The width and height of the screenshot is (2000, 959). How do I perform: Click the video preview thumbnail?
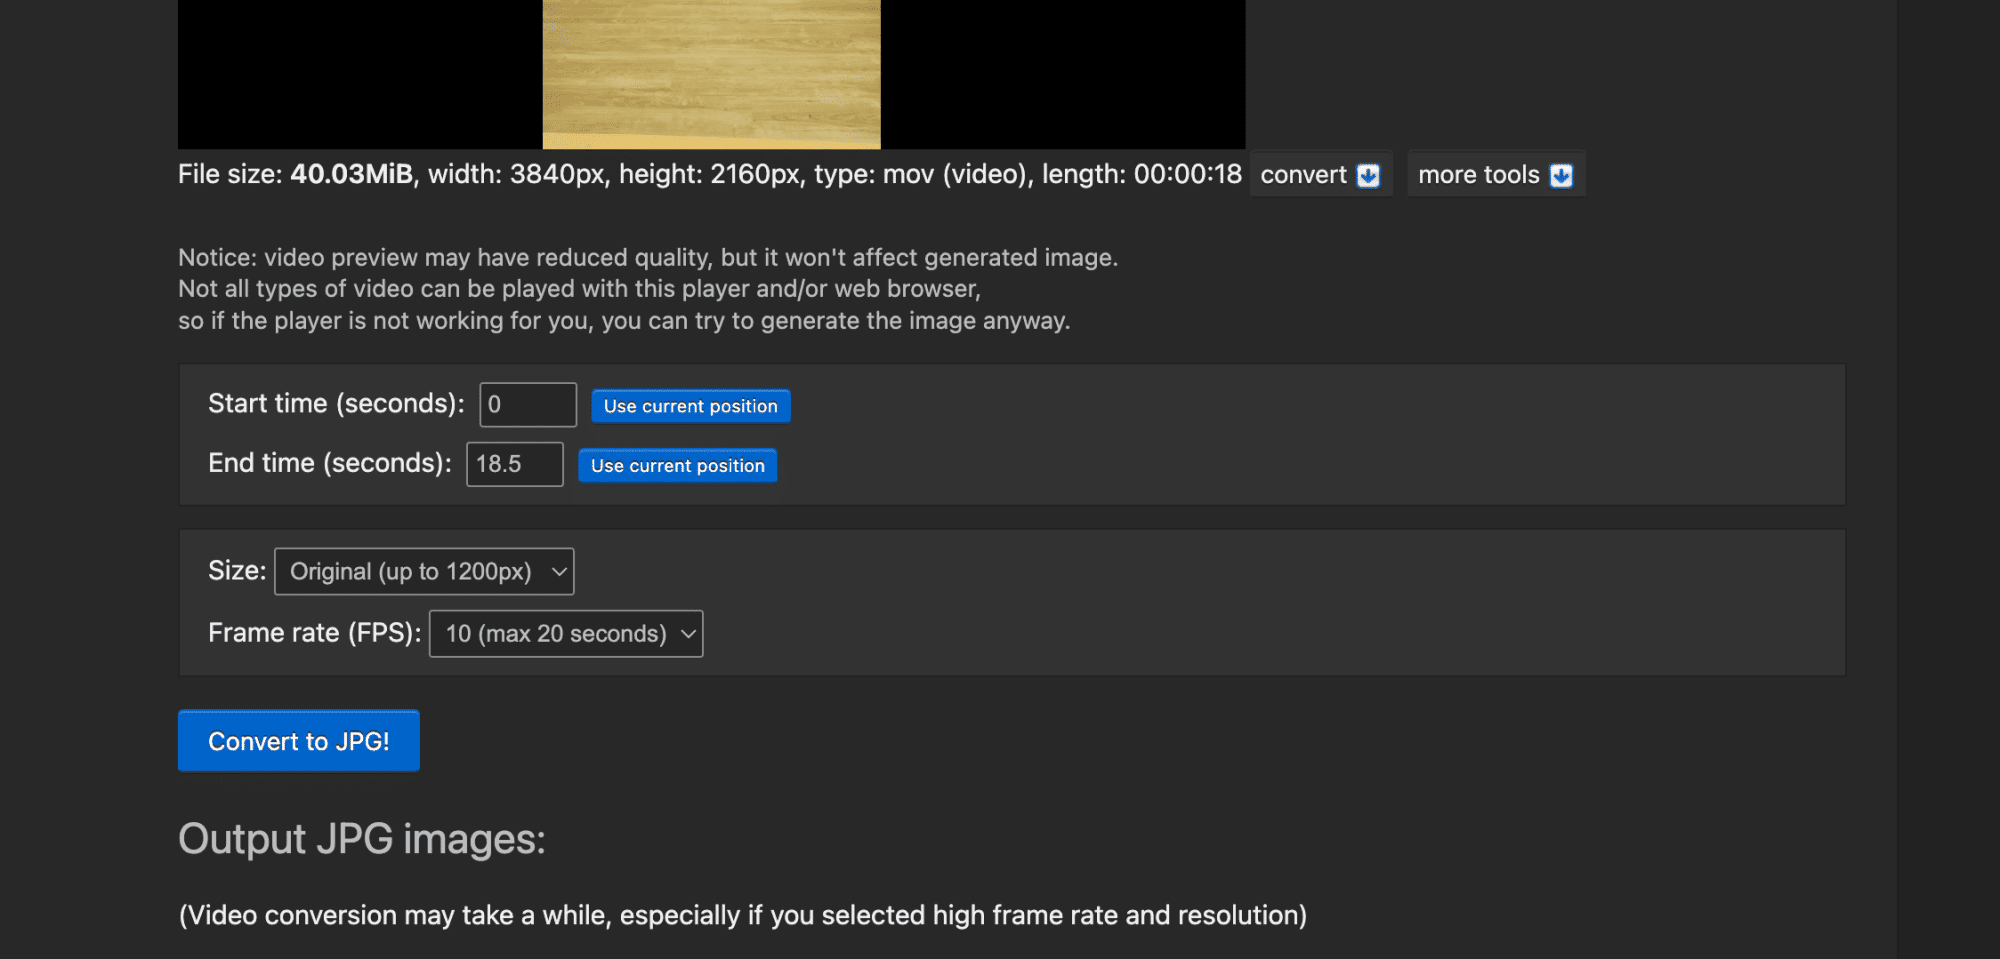click(712, 74)
